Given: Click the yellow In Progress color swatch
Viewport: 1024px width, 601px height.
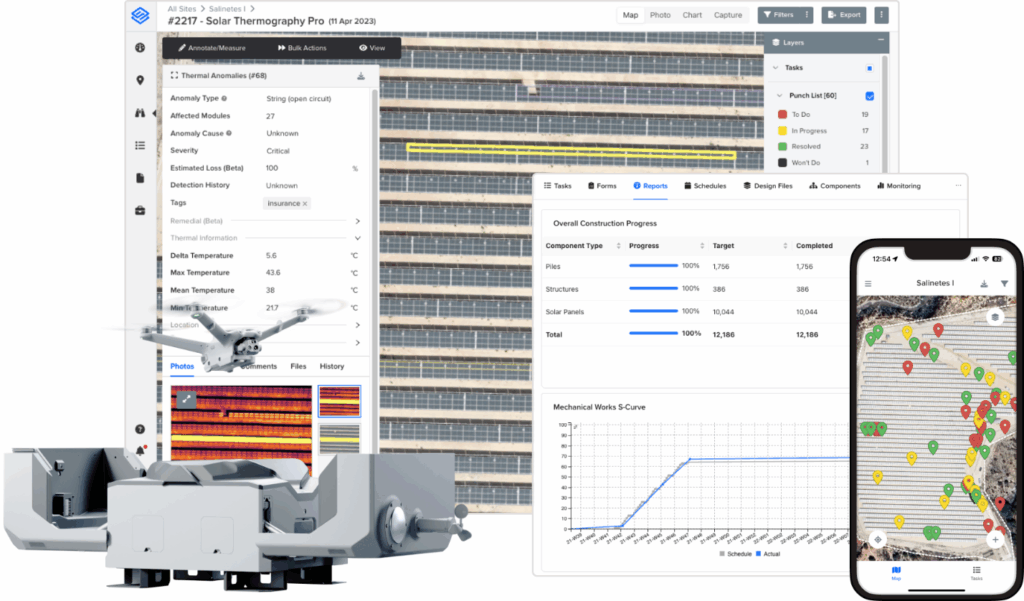Looking at the screenshot, I should tap(782, 131).
